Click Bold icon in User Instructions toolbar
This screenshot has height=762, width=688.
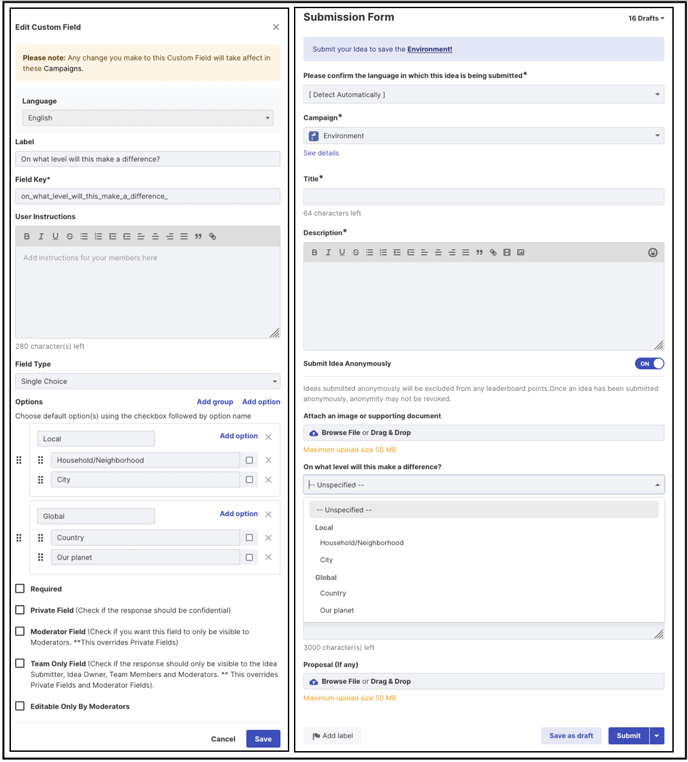[x=27, y=236]
